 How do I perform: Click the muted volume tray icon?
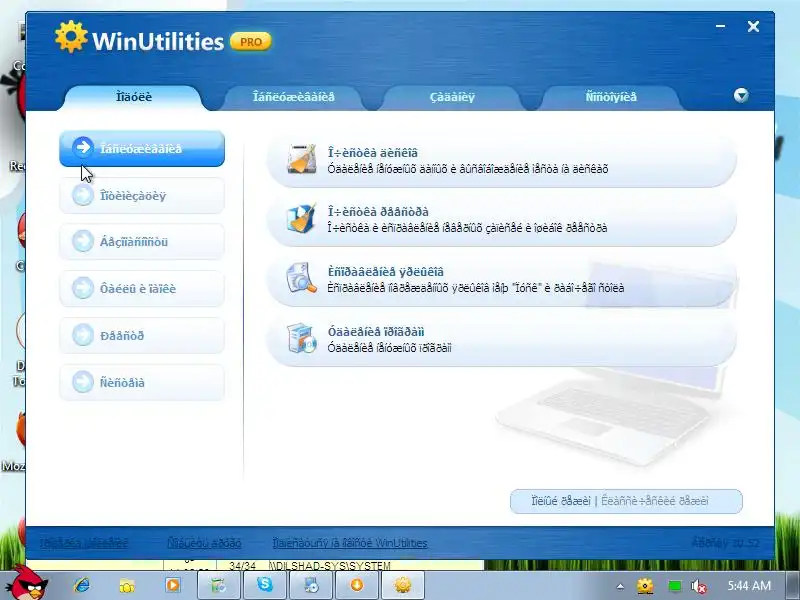698,586
